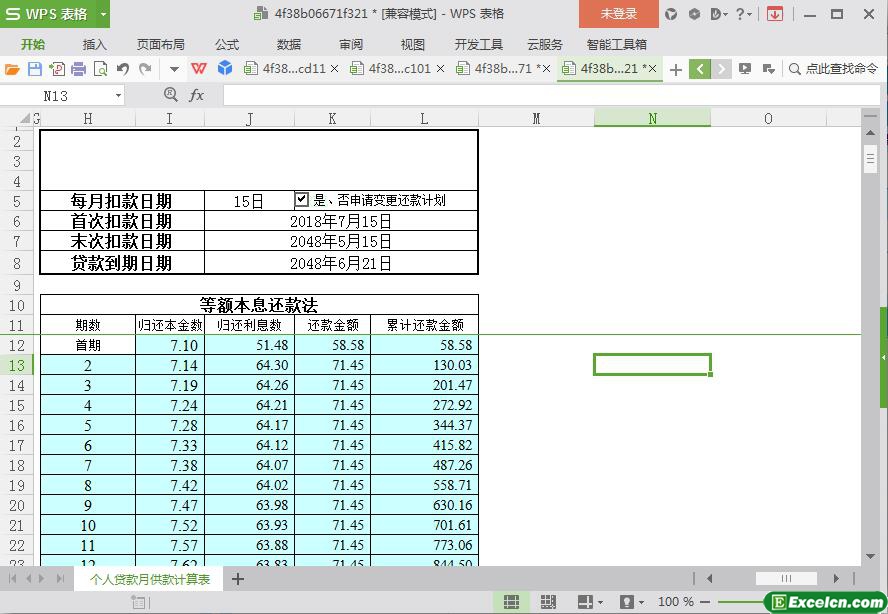The height and width of the screenshot is (614, 888).
Task: Click the Print preview icon
Action: coord(100,69)
